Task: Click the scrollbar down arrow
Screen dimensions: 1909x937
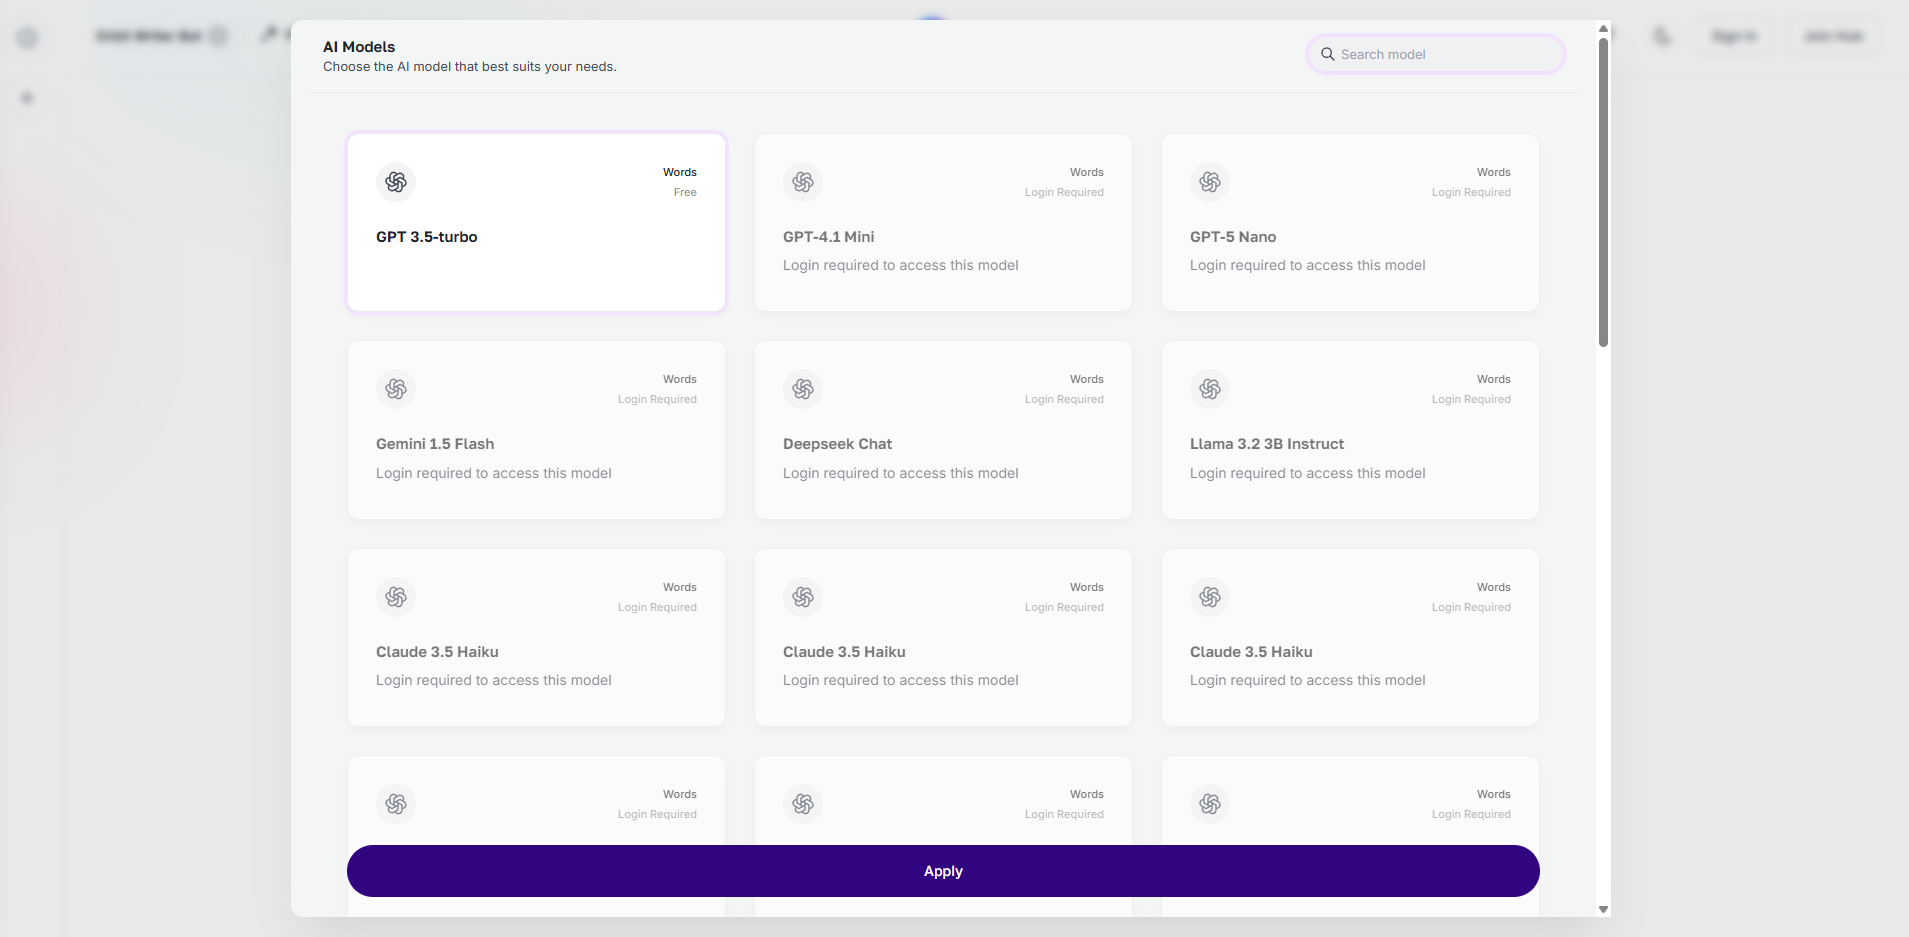Action: coord(1603,909)
